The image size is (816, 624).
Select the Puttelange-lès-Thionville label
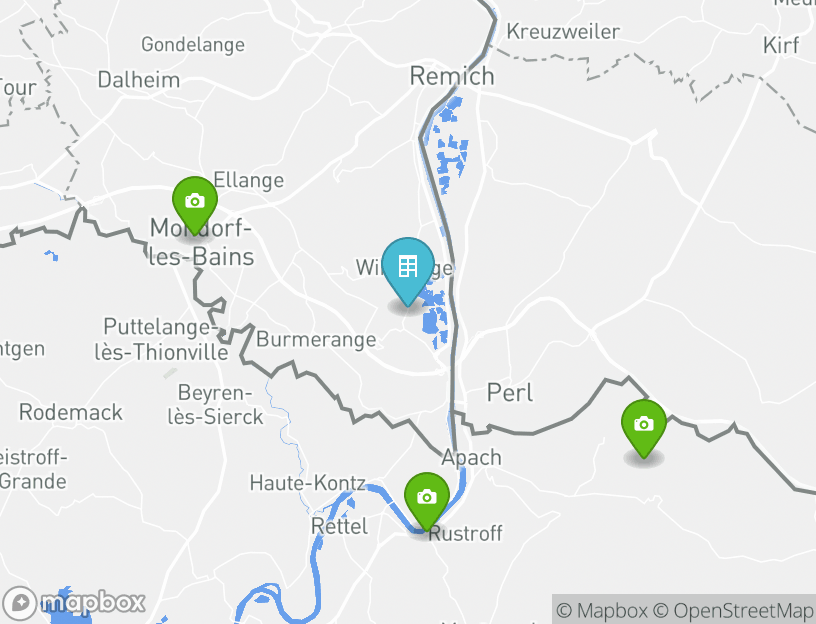click(x=161, y=339)
